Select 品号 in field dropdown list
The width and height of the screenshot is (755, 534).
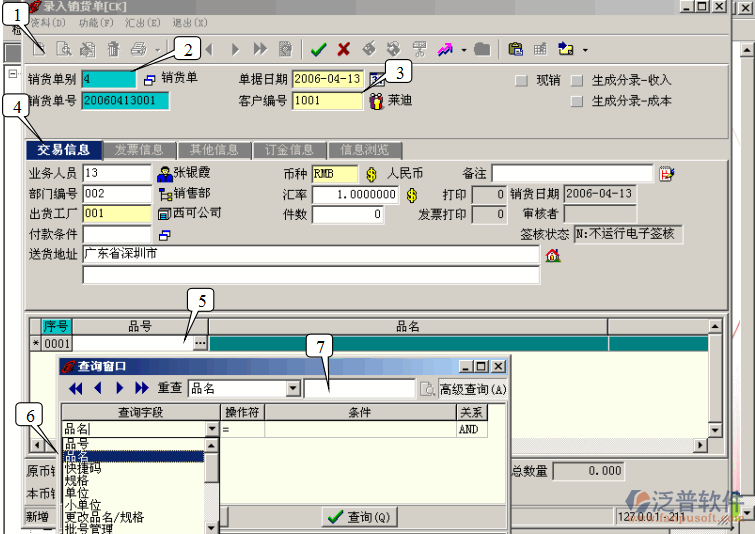pos(133,444)
